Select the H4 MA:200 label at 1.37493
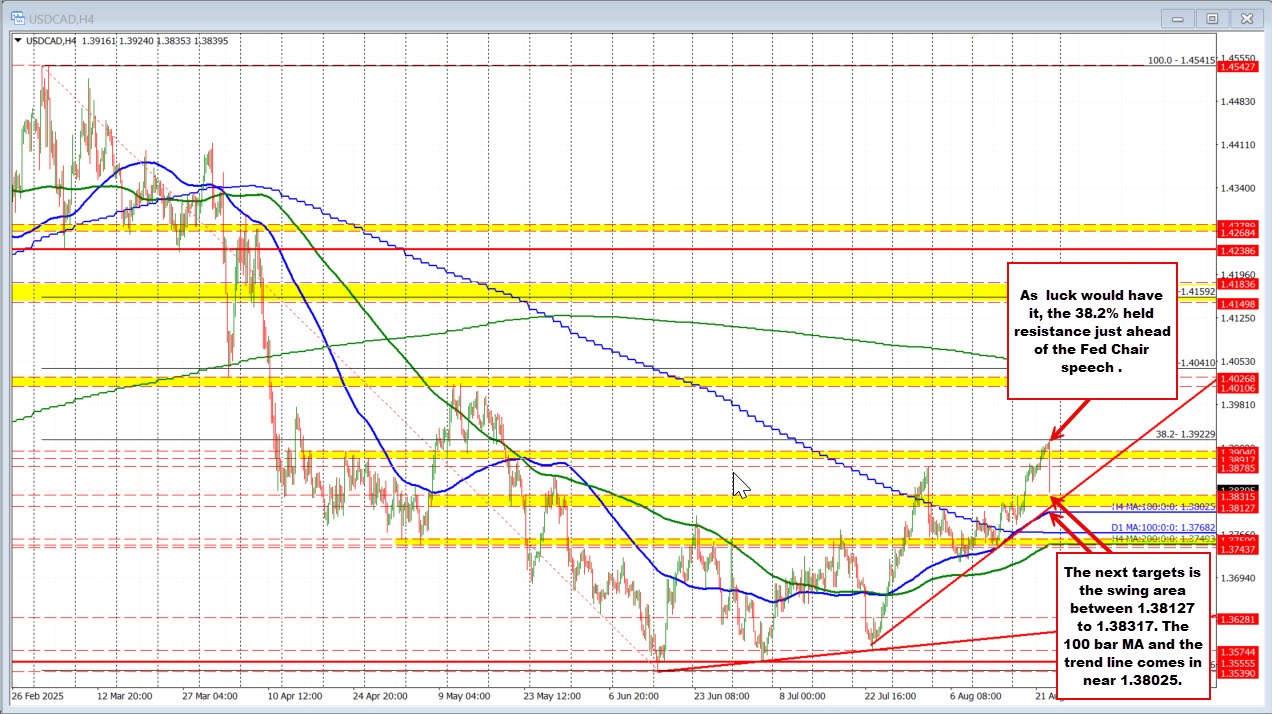The width and height of the screenshot is (1272, 714). click(1162, 539)
